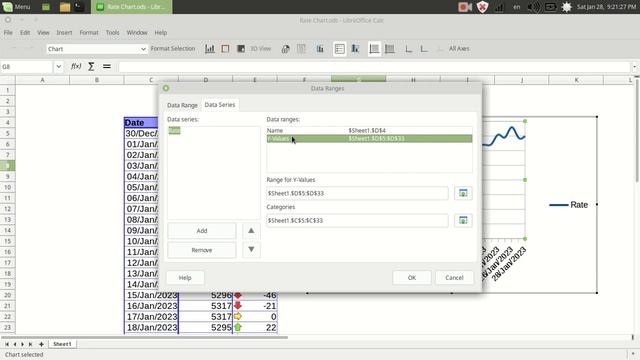The image size is (640, 360).
Task: Click the Rate legend entry in chart
Action: coord(569,205)
